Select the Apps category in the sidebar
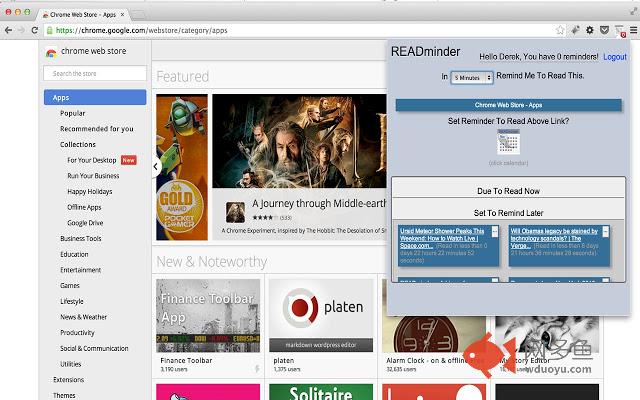The width and height of the screenshot is (640, 400). tap(95, 97)
